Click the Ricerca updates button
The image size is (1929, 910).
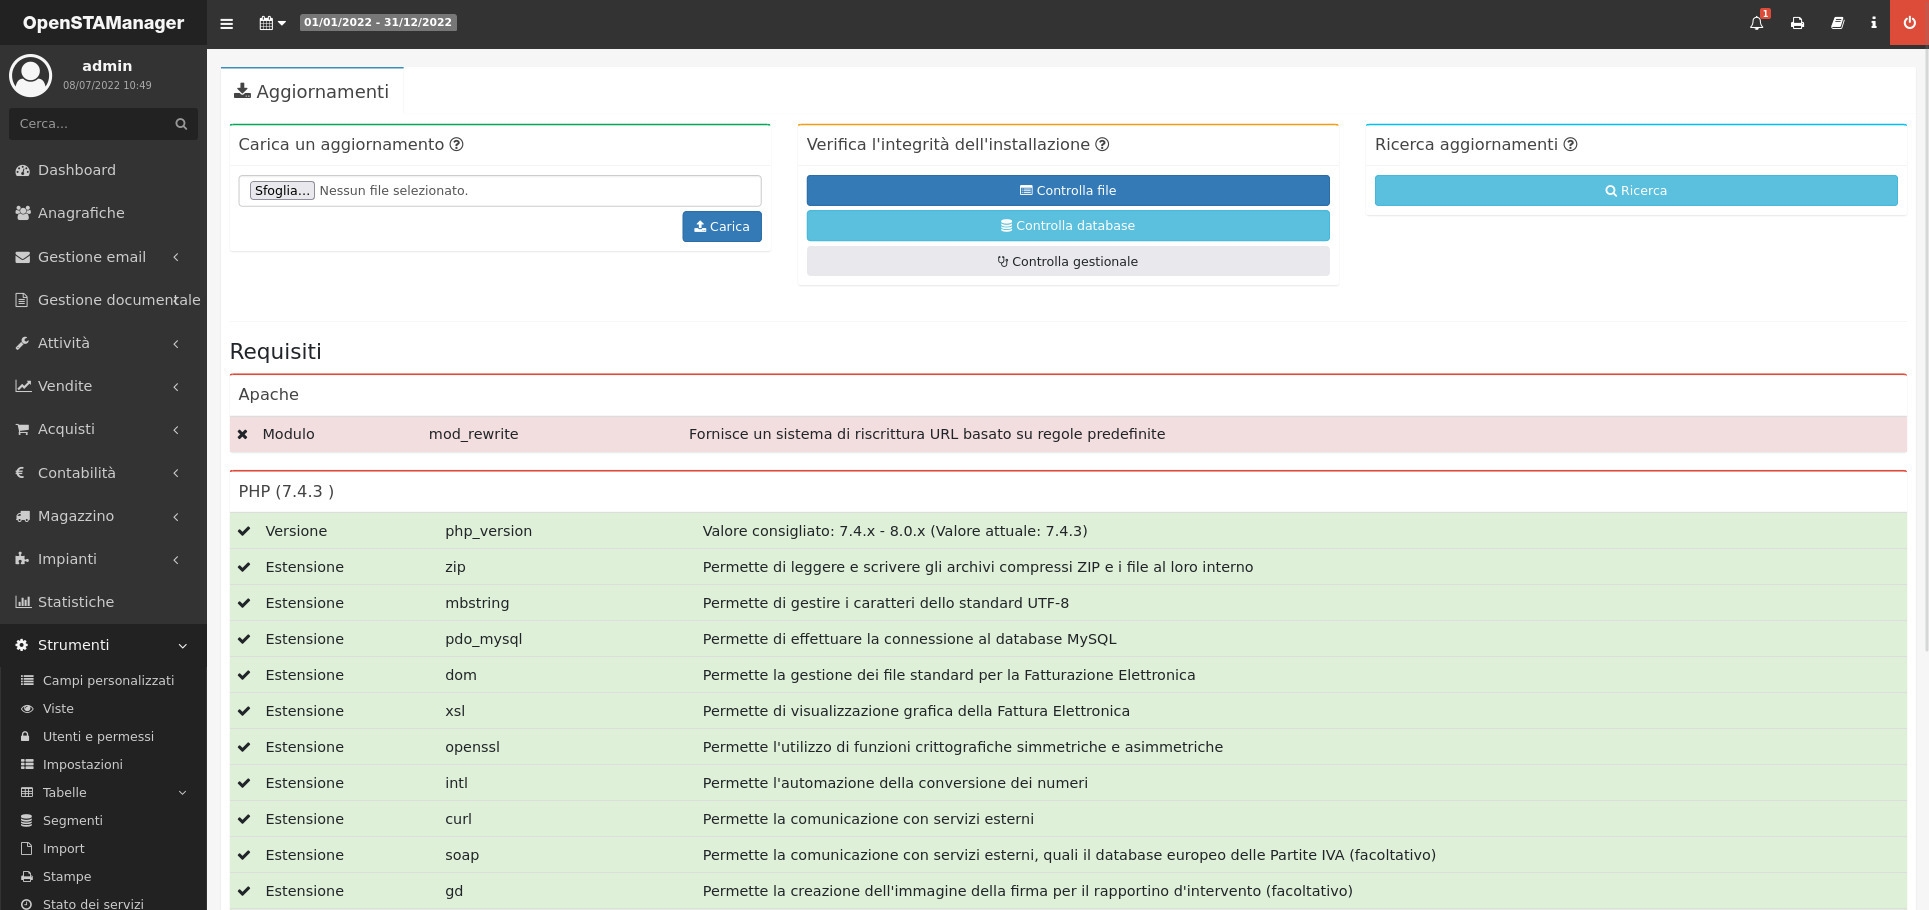point(1635,190)
